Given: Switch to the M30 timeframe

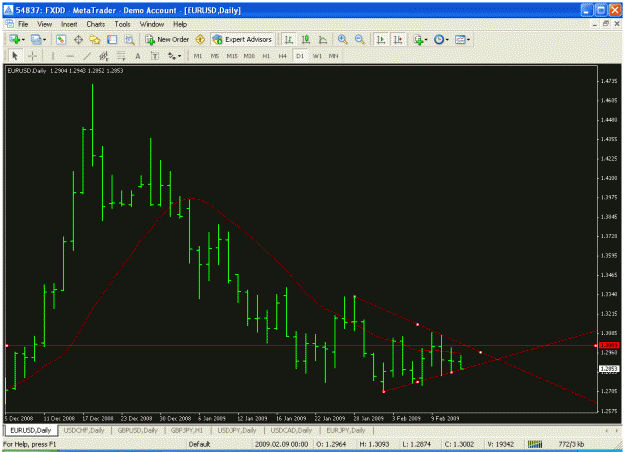Looking at the screenshot, I should [x=249, y=56].
